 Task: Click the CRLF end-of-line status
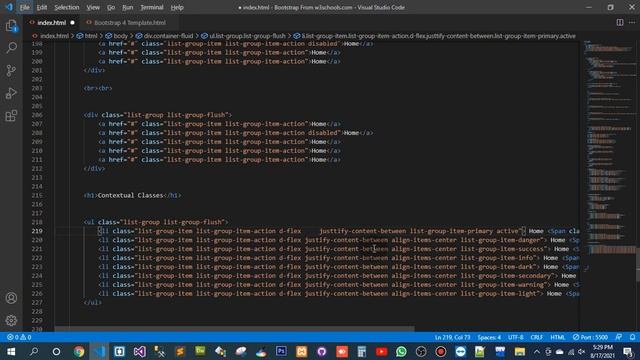[x=536, y=337]
